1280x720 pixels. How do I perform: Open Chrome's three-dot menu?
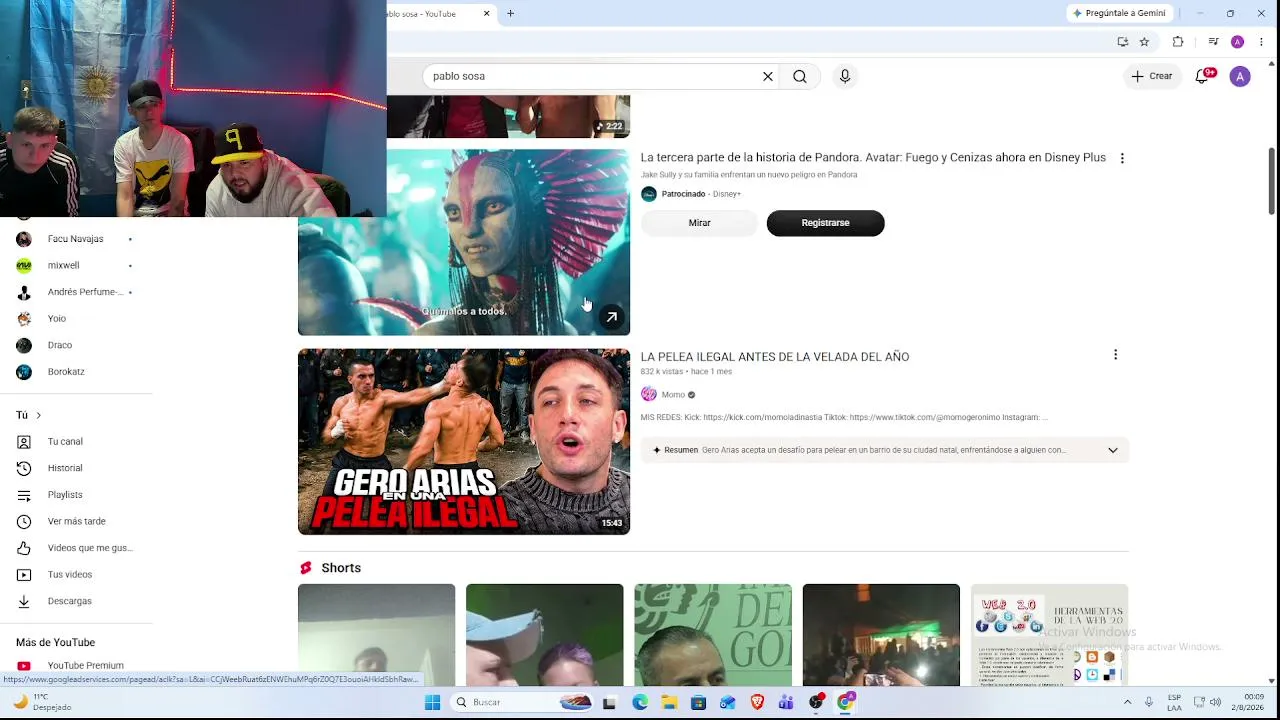[1262, 42]
